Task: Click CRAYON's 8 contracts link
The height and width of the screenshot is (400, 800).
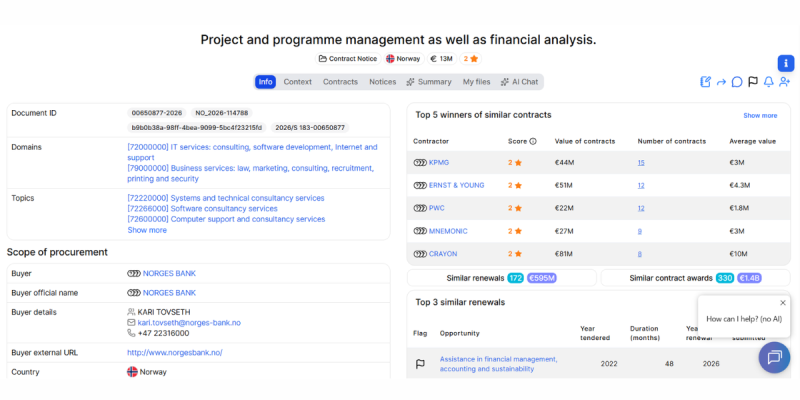Action: pos(639,254)
